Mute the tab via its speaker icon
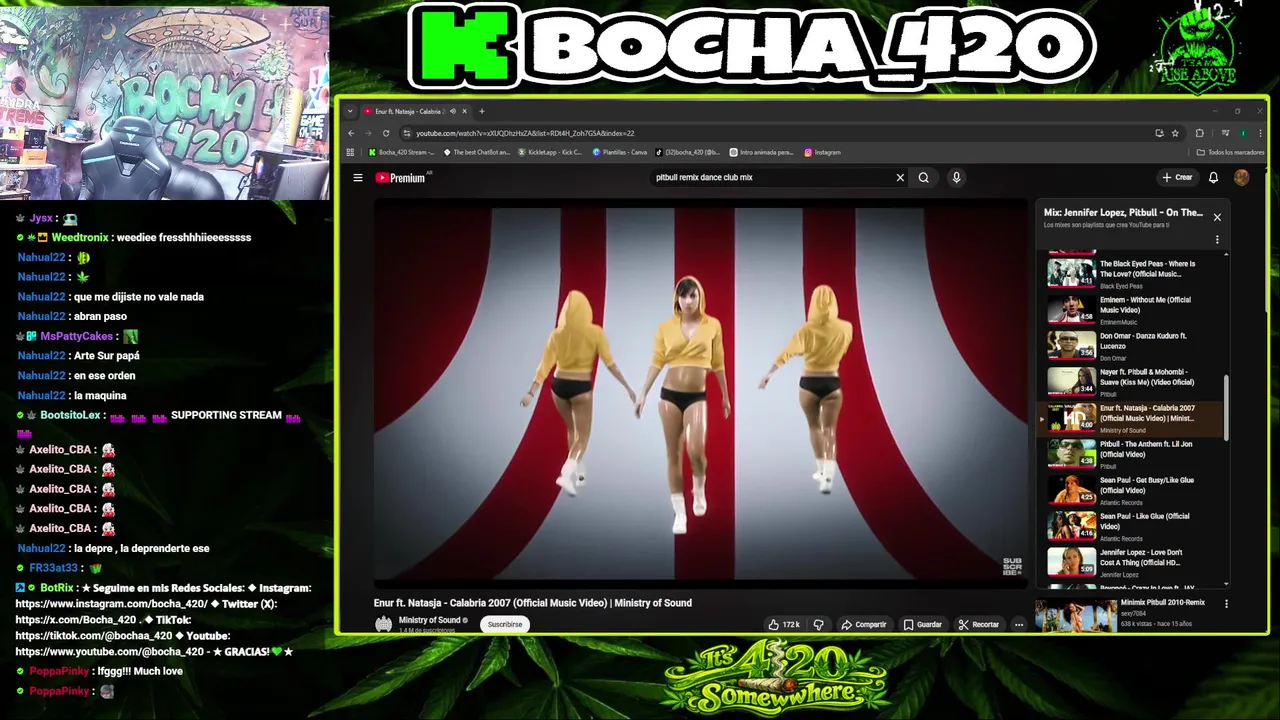 click(453, 111)
